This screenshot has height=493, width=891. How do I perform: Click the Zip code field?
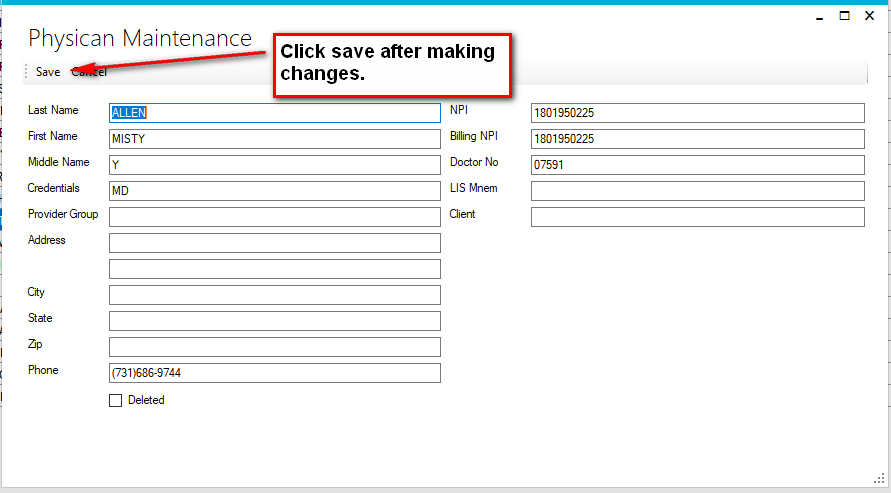274,347
